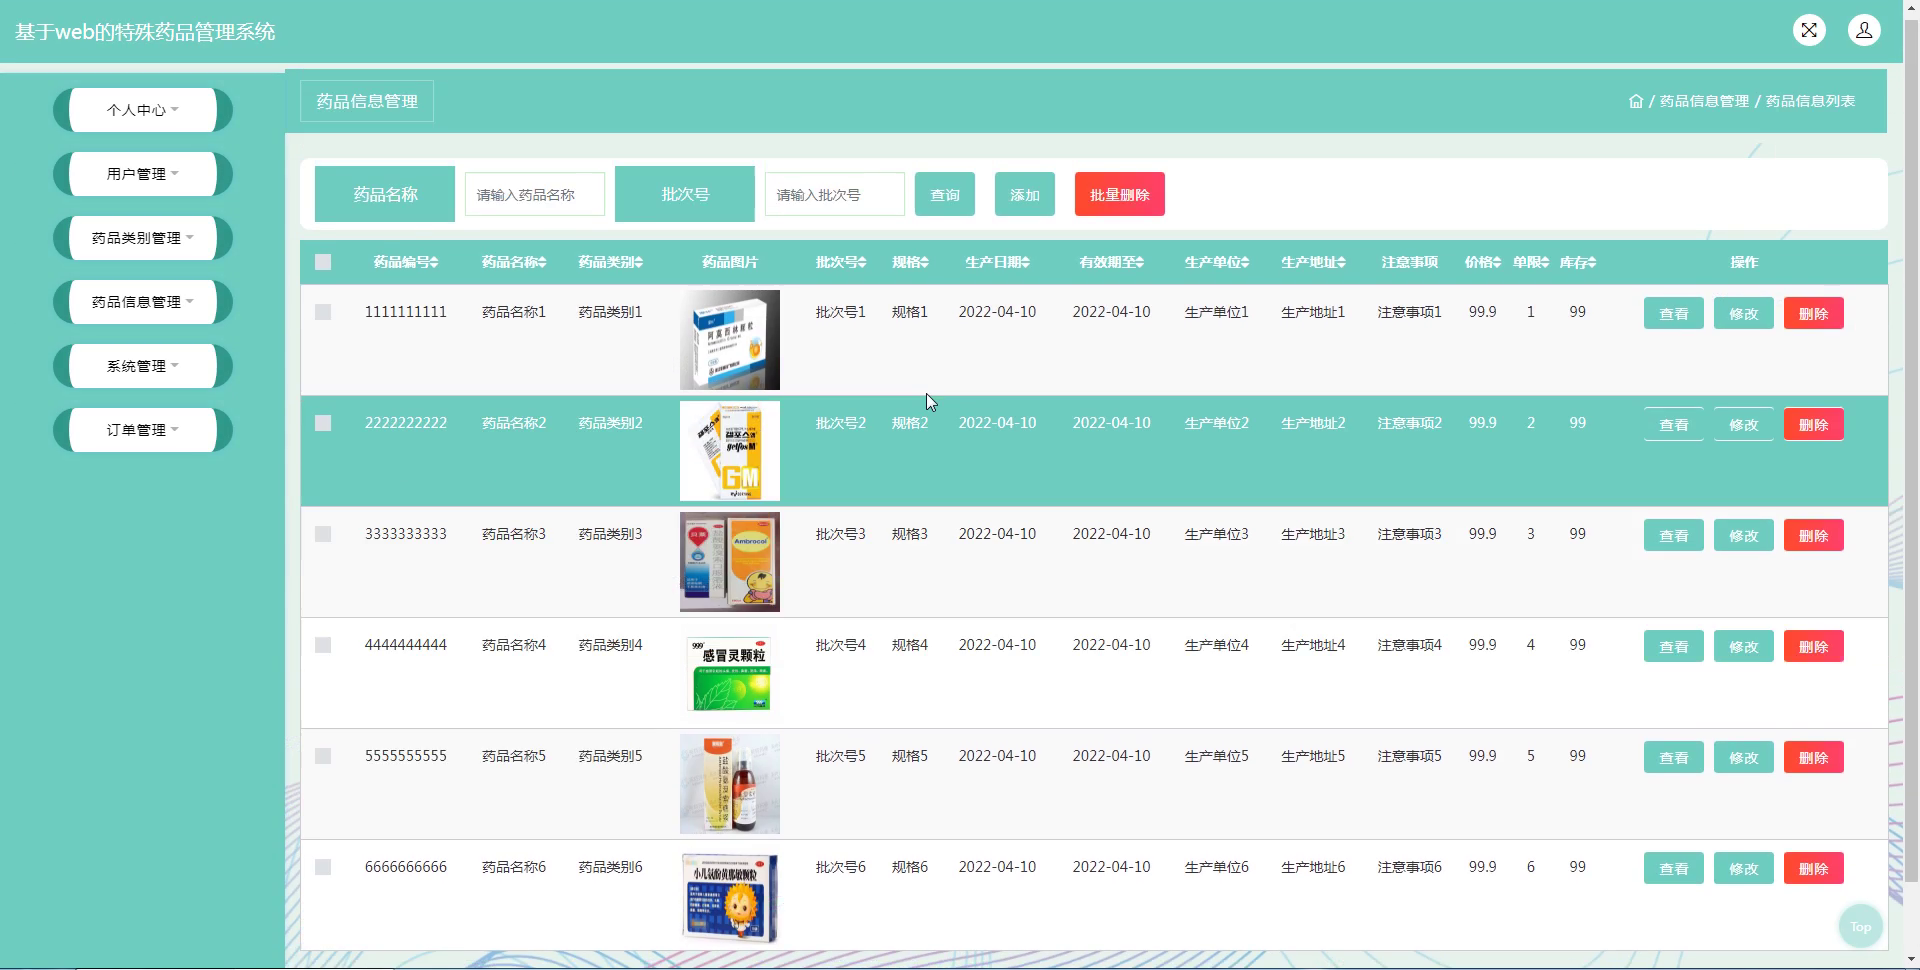
Task: Expand the 药品类别管理 sidebar menu
Action: pos(143,238)
